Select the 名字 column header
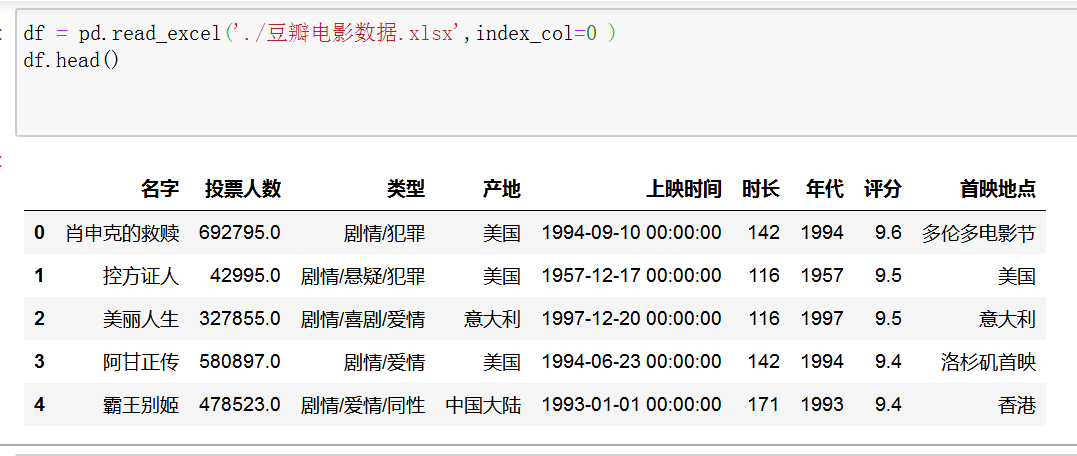Viewport: 1077px width, 456px height. pyautogui.click(x=160, y=189)
